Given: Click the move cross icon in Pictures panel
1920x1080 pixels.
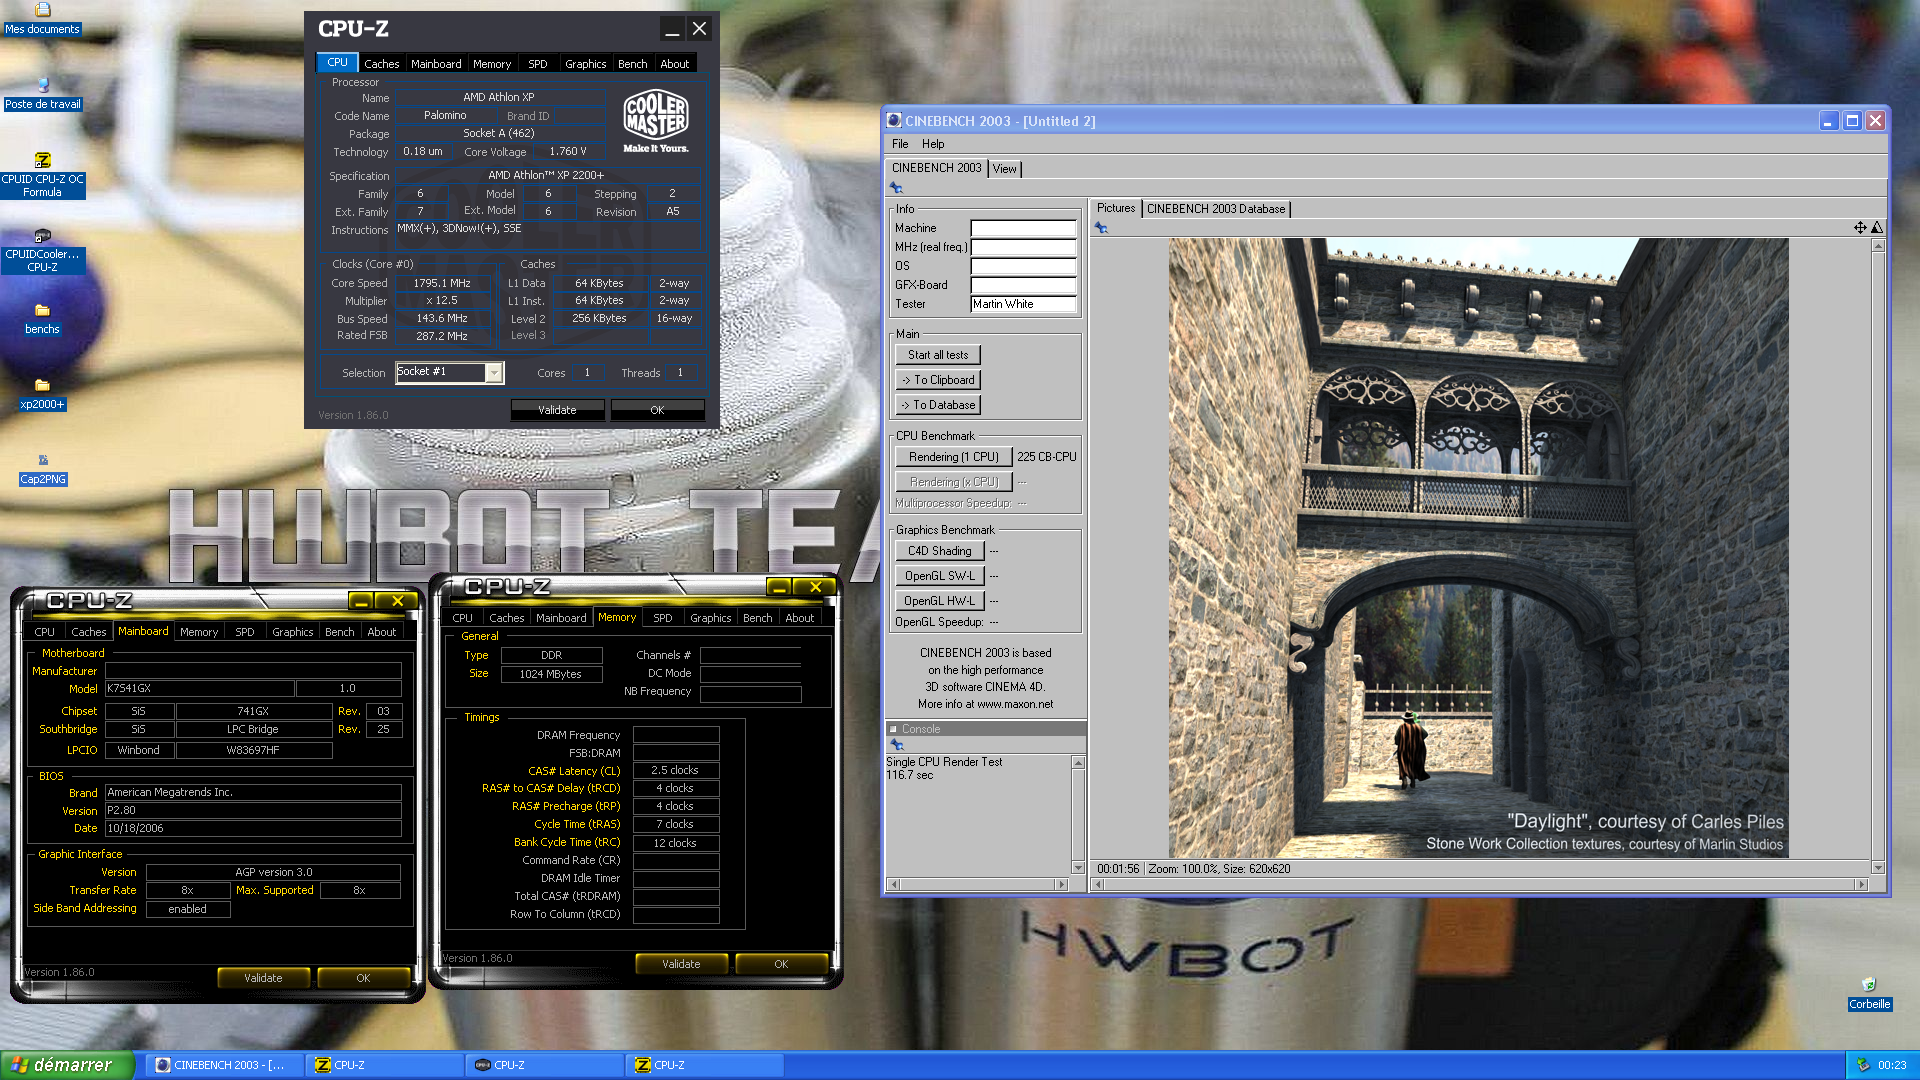Looking at the screenshot, I should 1860,228.
